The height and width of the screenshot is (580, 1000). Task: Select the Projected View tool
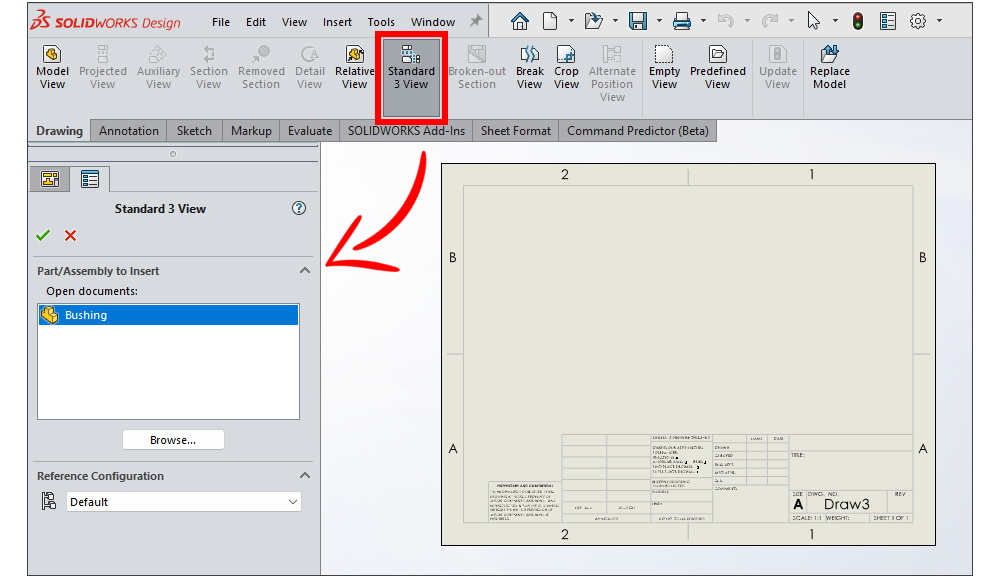(x=103, y=67)
